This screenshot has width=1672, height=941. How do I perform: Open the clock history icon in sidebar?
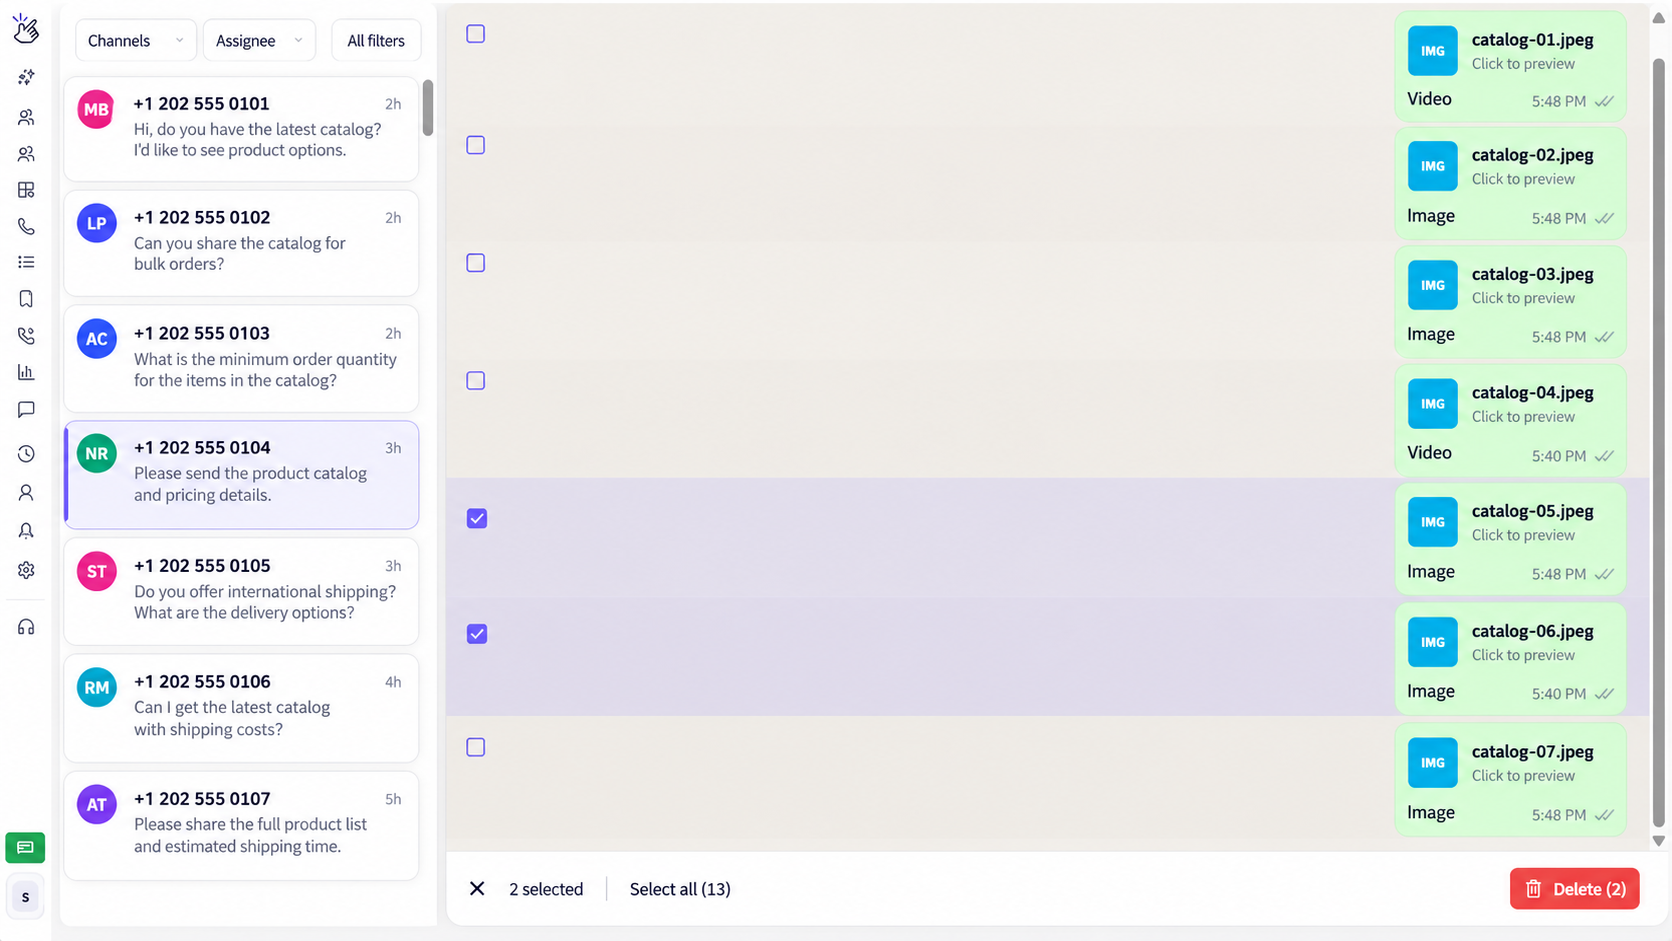pyautogui.click(x=26, y=454)
